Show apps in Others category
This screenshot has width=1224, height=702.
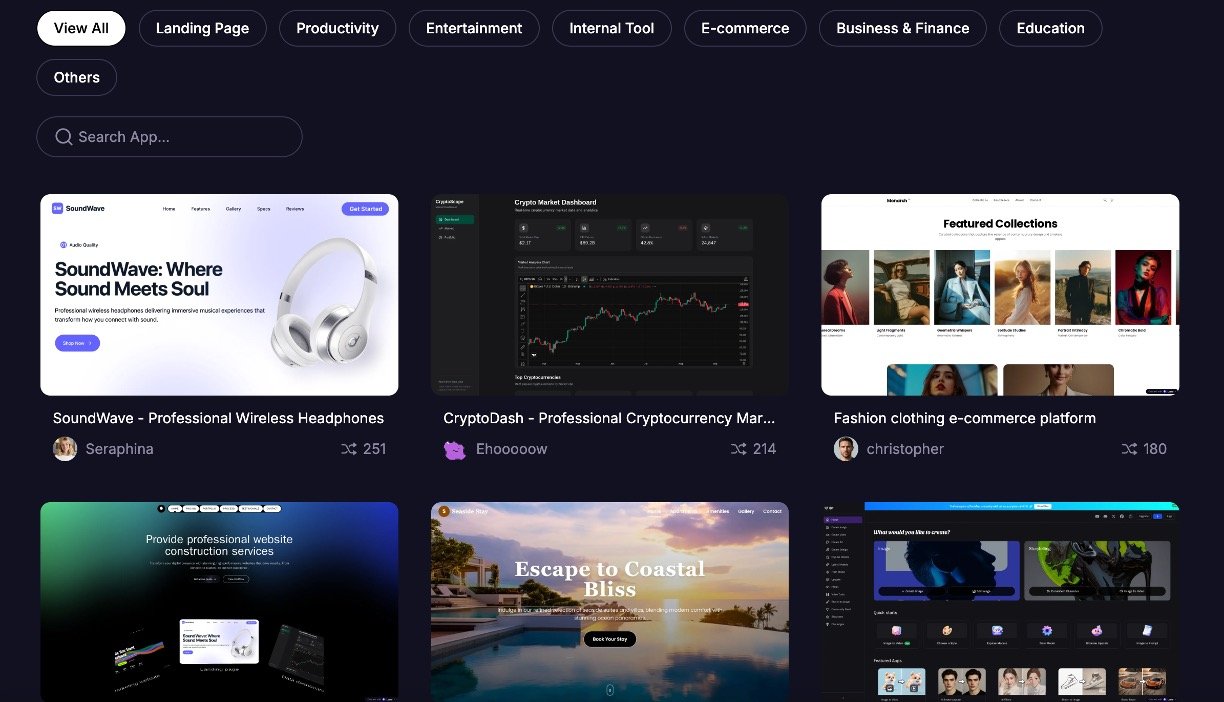[77, 77]
